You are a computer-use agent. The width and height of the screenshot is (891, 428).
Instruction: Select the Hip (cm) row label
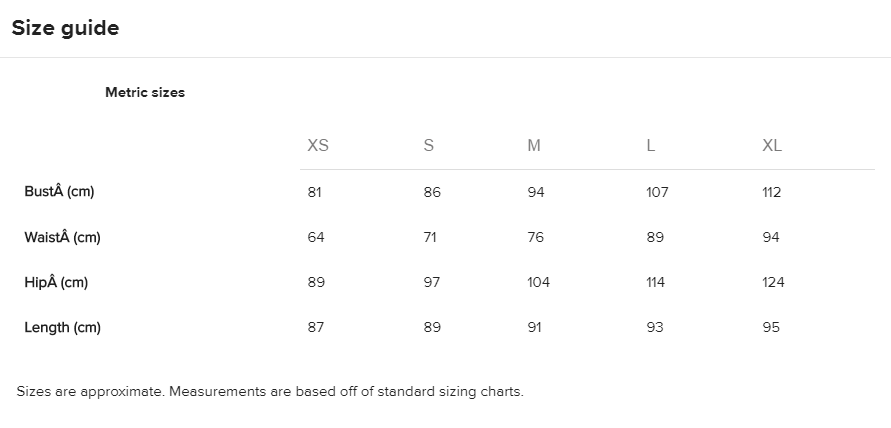point(56,282)
